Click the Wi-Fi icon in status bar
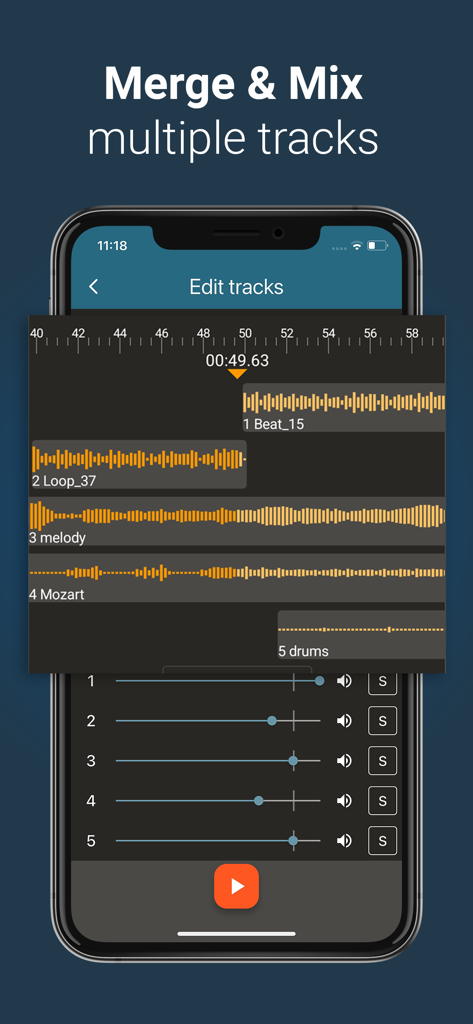Screen dimensions: 473x1024 (x=357, y=246)
